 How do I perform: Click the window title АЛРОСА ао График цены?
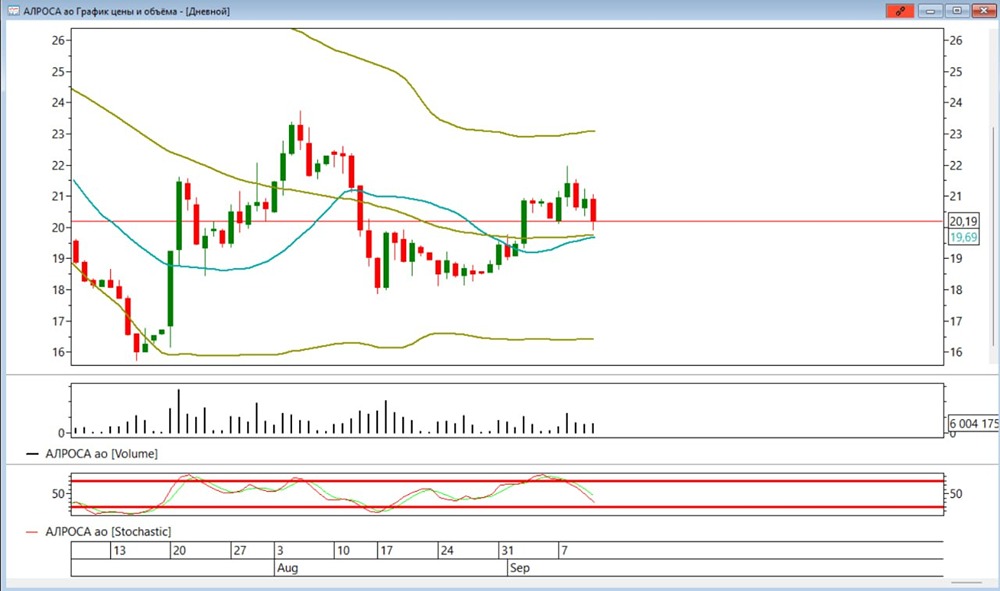coord(126,11)
